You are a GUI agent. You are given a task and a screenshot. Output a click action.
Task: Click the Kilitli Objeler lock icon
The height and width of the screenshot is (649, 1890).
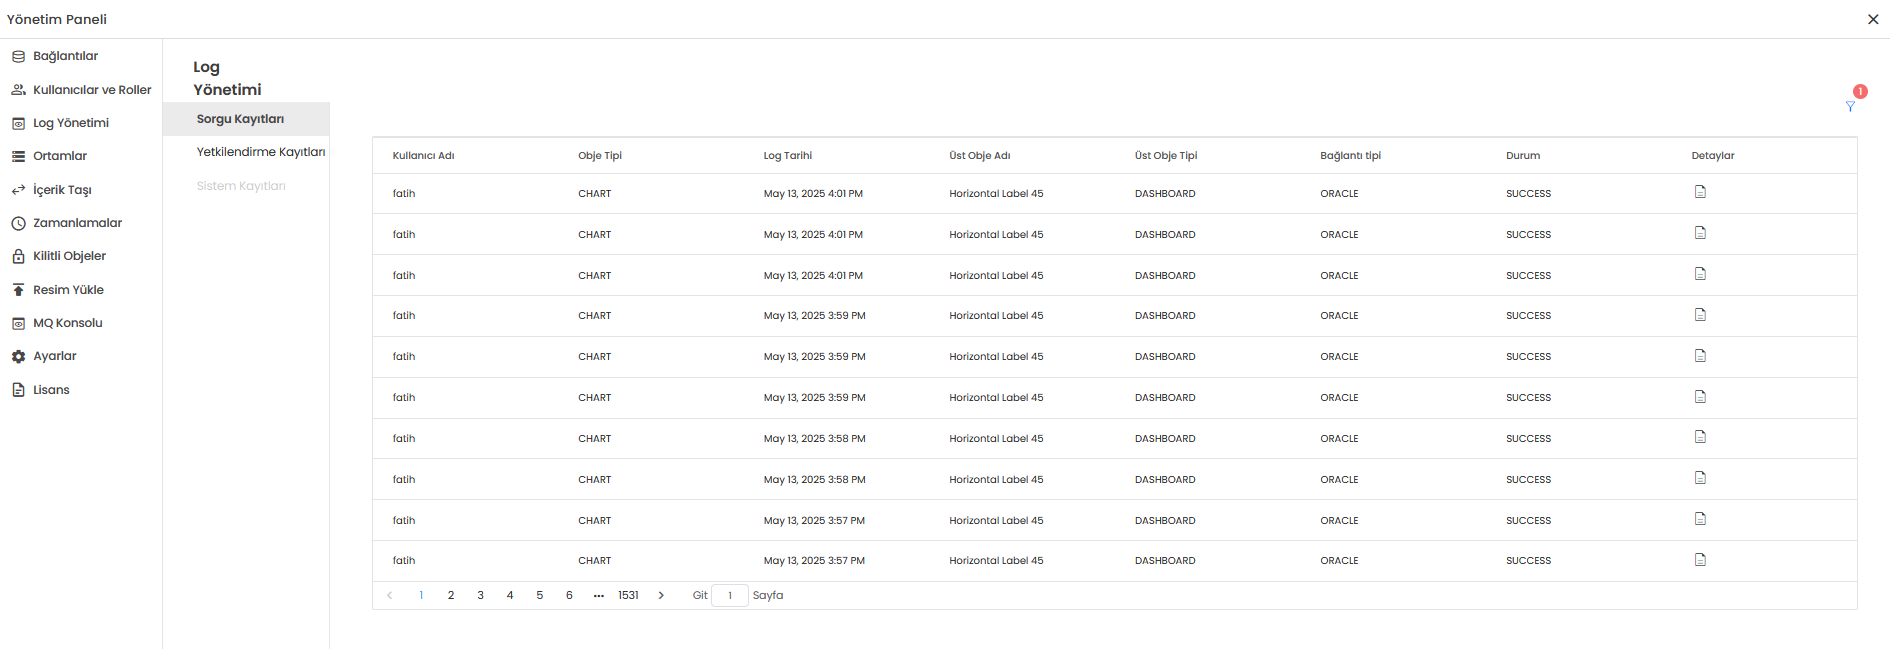tap(18, 257)
